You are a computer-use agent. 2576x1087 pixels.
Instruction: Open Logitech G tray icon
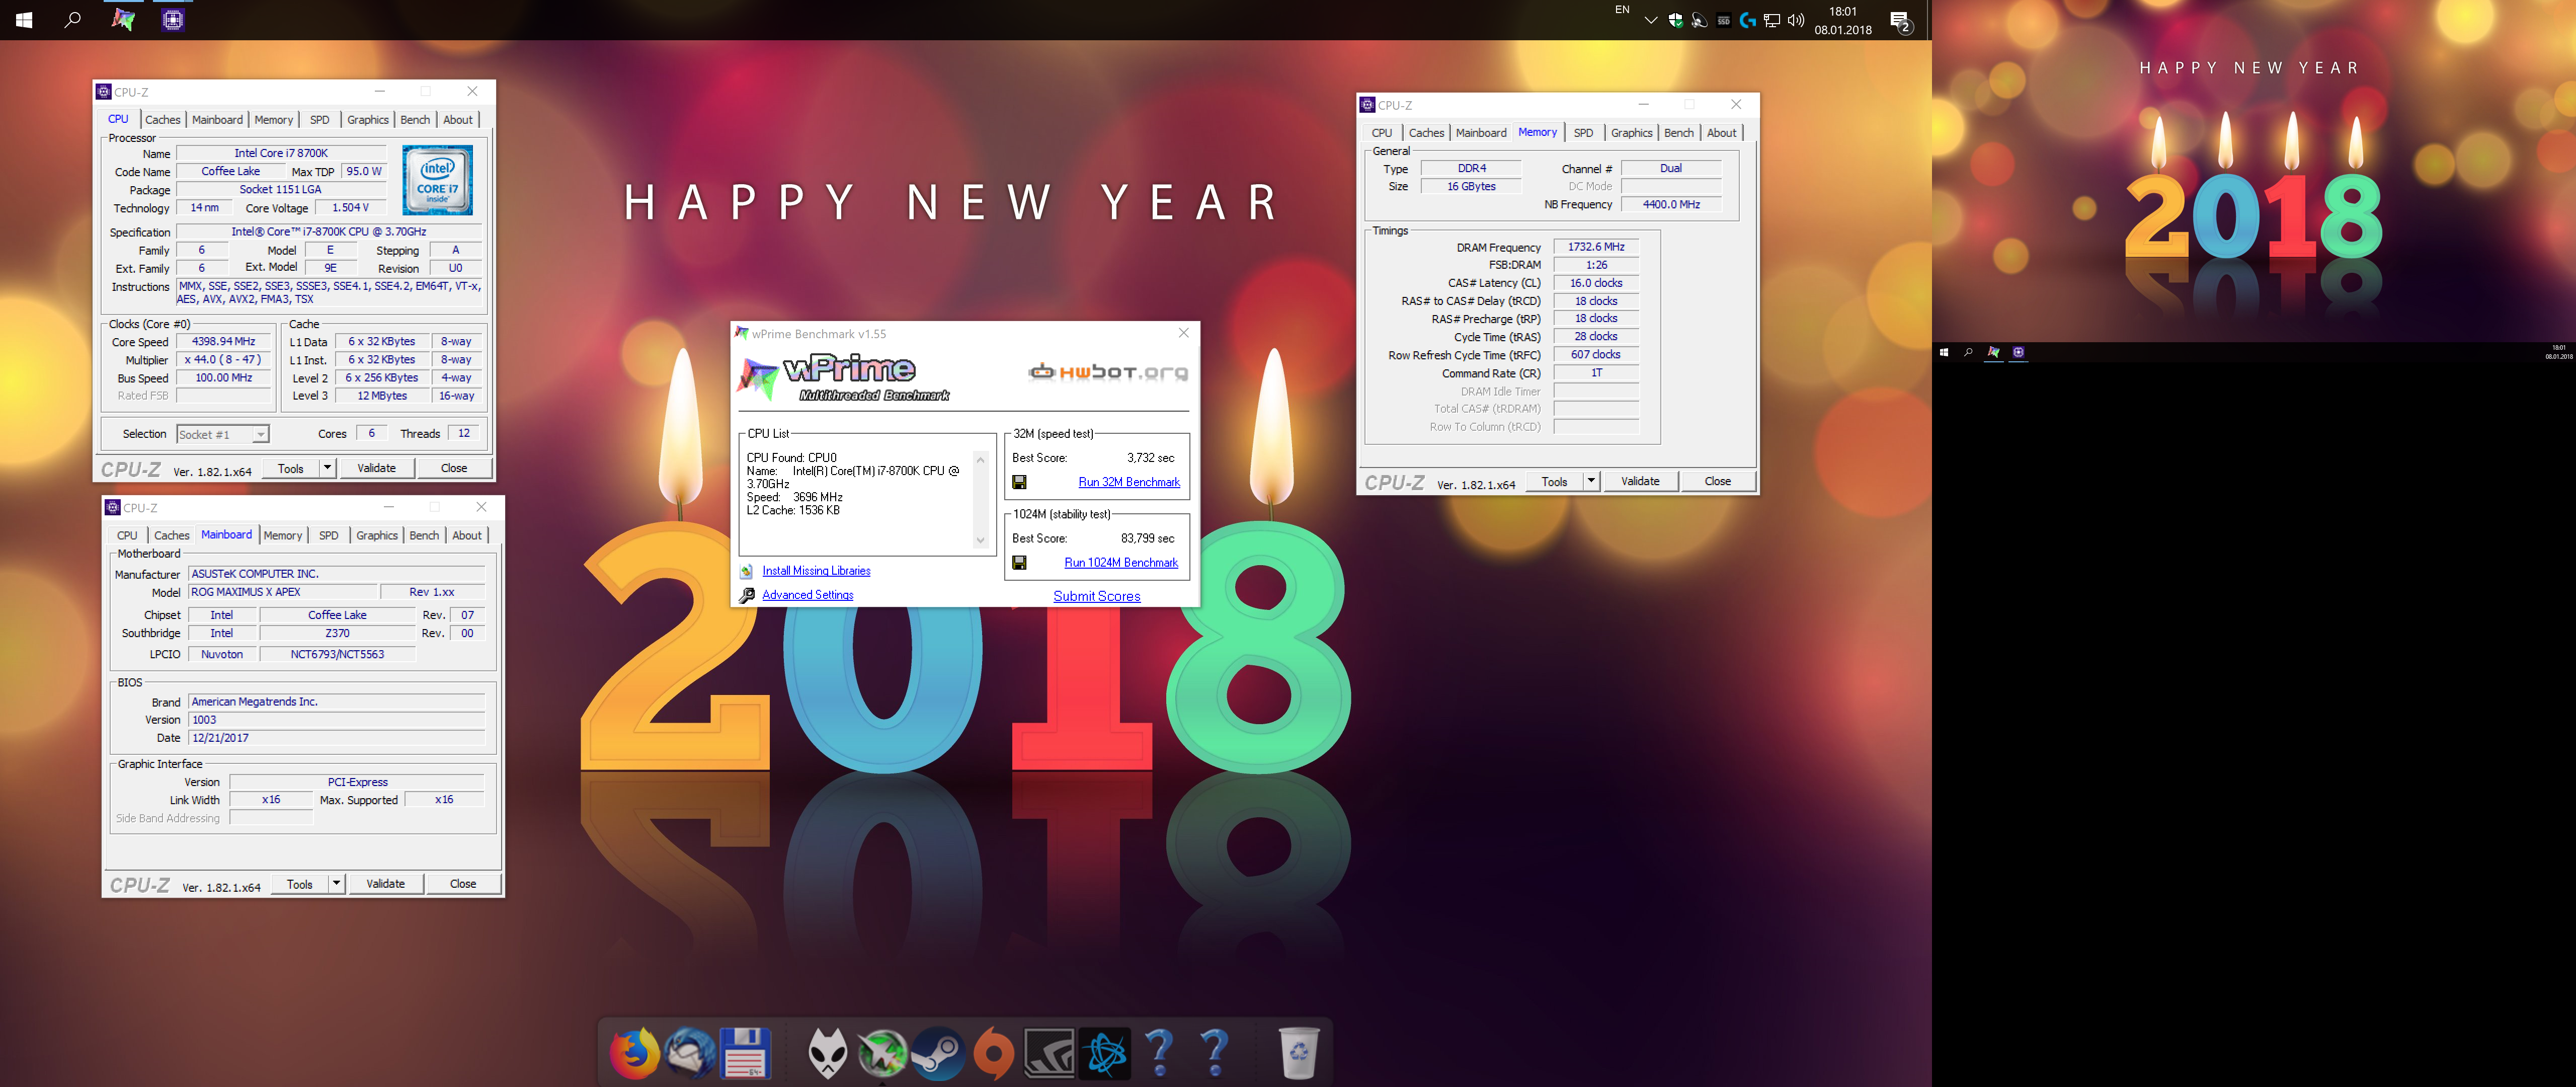(1748, 20)
